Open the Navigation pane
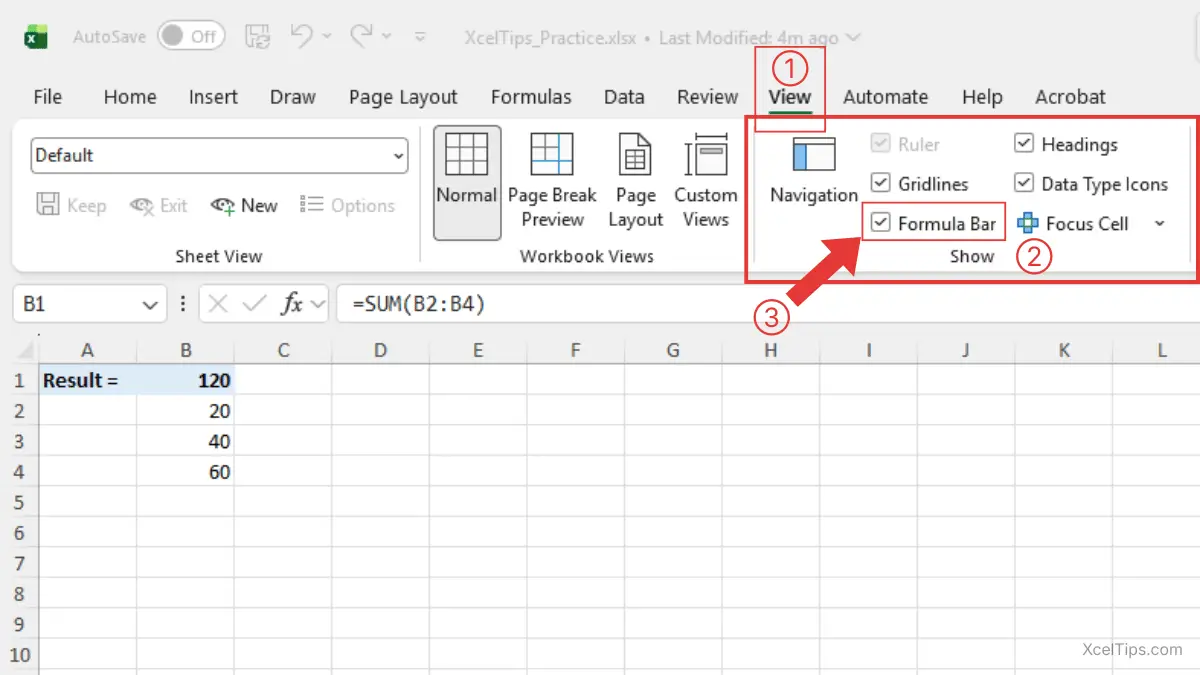Viewport: 1200px width, 675px height. point(813,171)
